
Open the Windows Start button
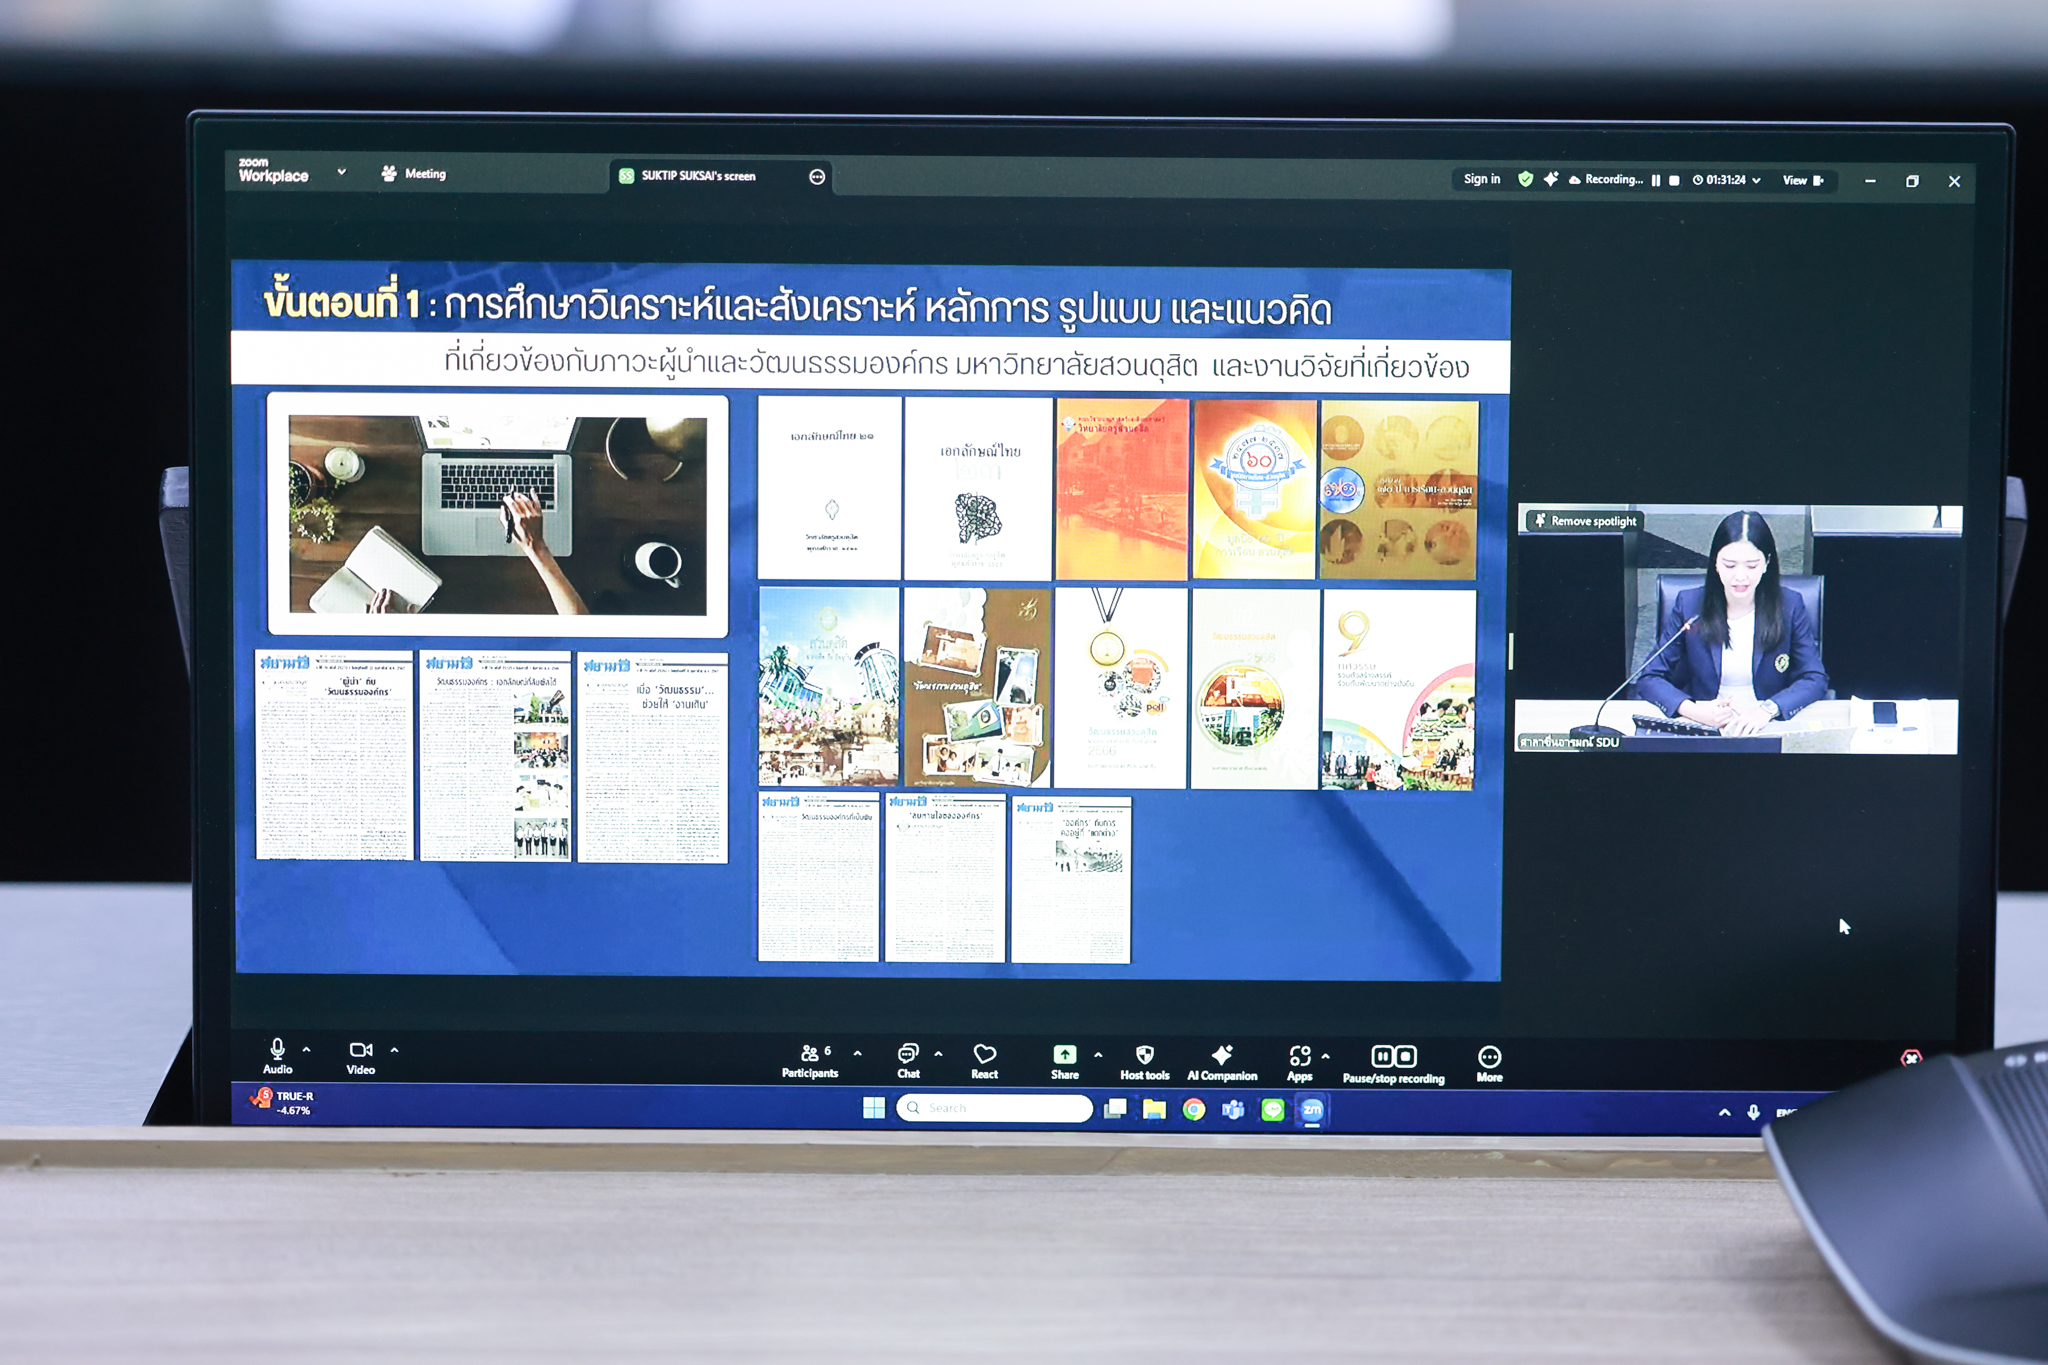(x=874, y=1108)
